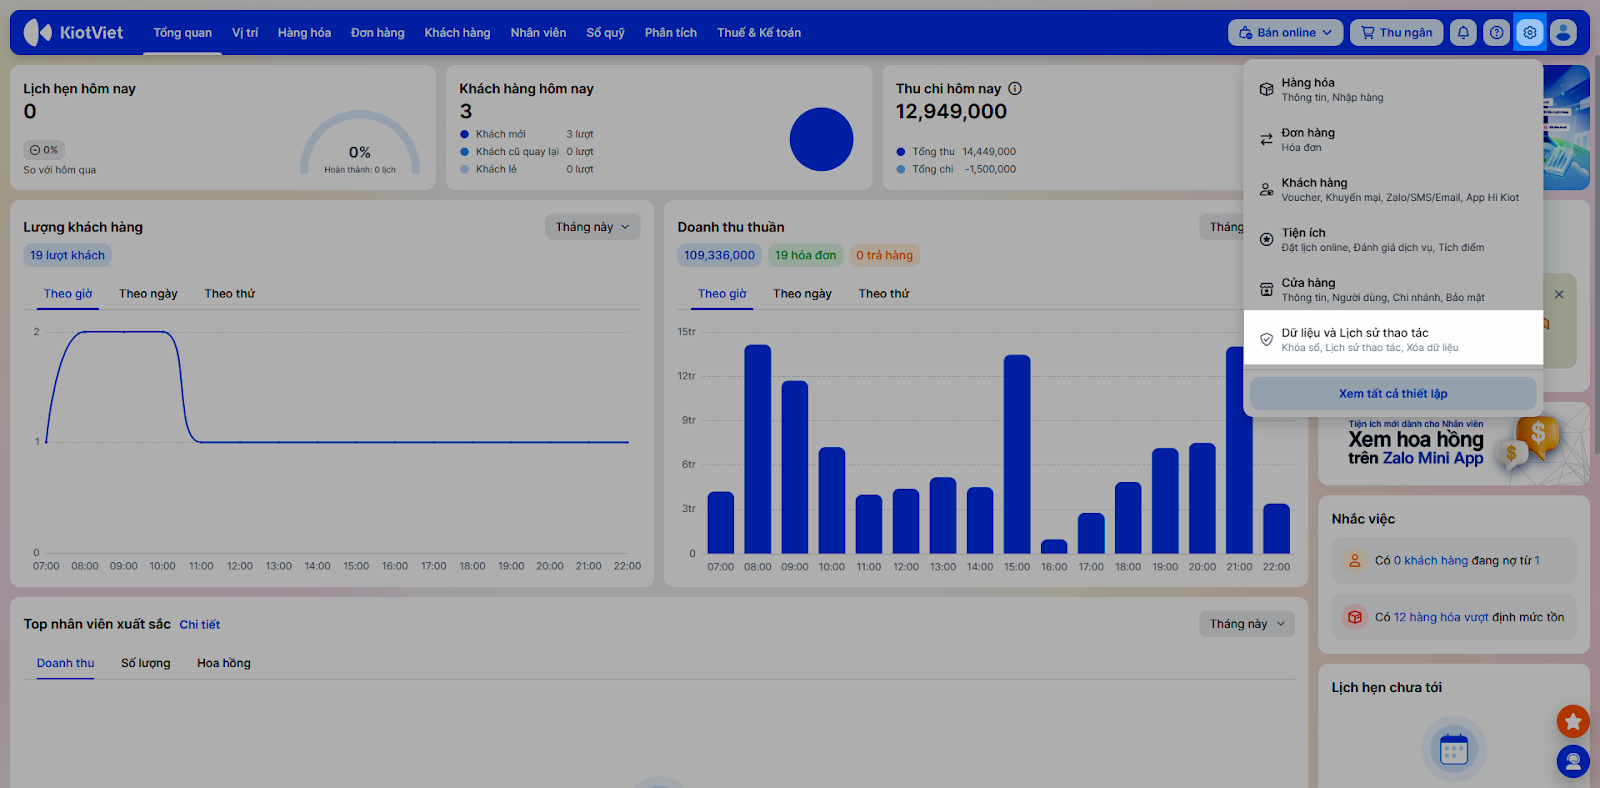Click info icon beside Thu chi hôm nay

coord(1015,88)
